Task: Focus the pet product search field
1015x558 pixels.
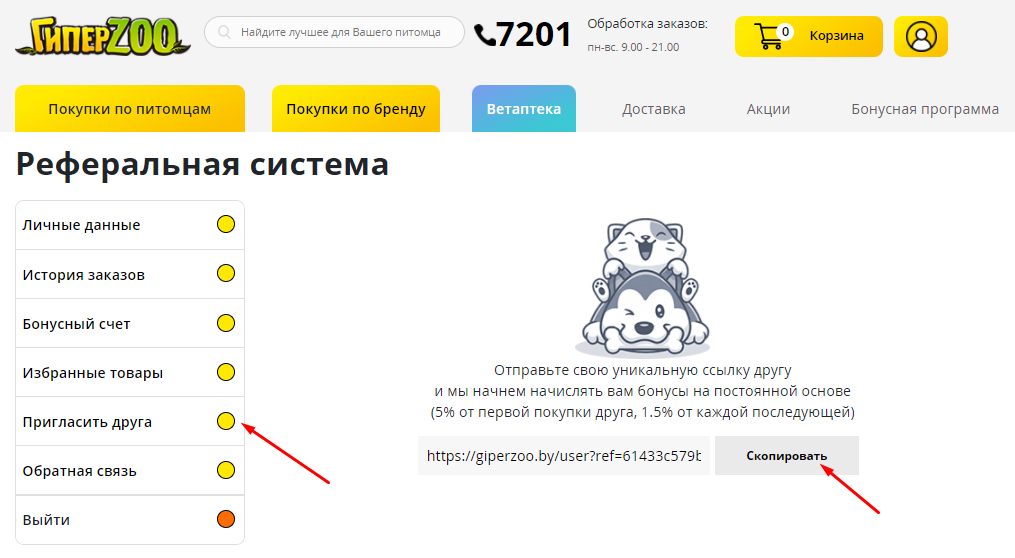Action: [x=334, y=32]
